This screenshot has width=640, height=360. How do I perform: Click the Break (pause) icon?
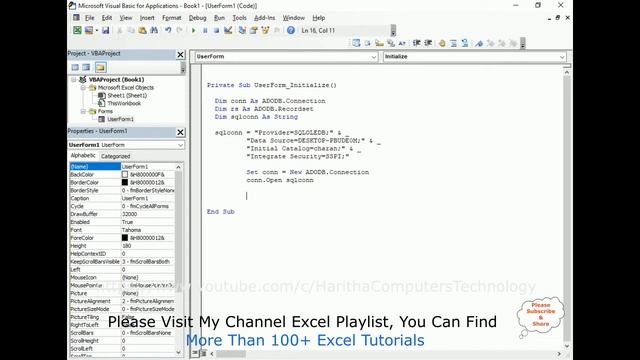click(x=205, y=30)
